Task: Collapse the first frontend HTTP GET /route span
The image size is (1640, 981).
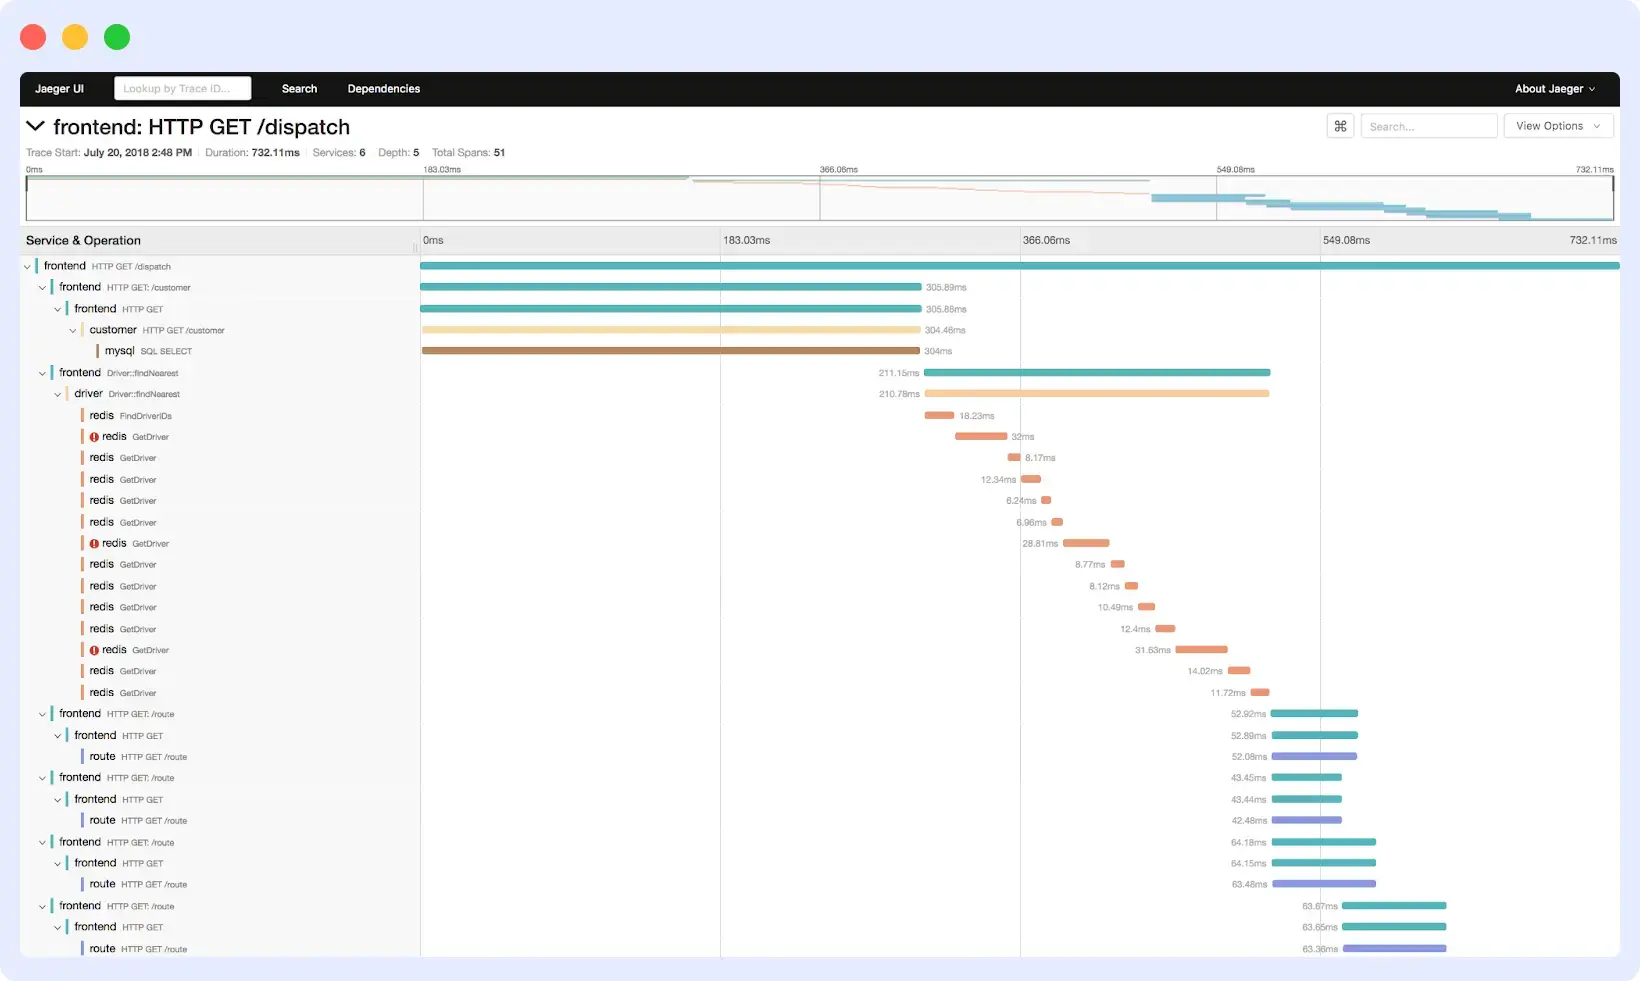Action: (42, 713)
